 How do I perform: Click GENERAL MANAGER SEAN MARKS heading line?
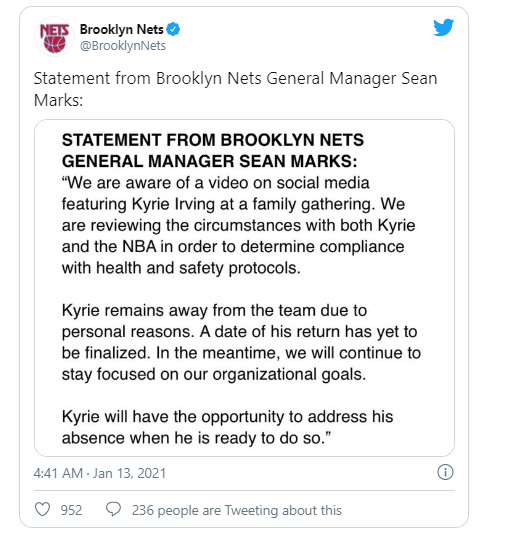point(210,161)
